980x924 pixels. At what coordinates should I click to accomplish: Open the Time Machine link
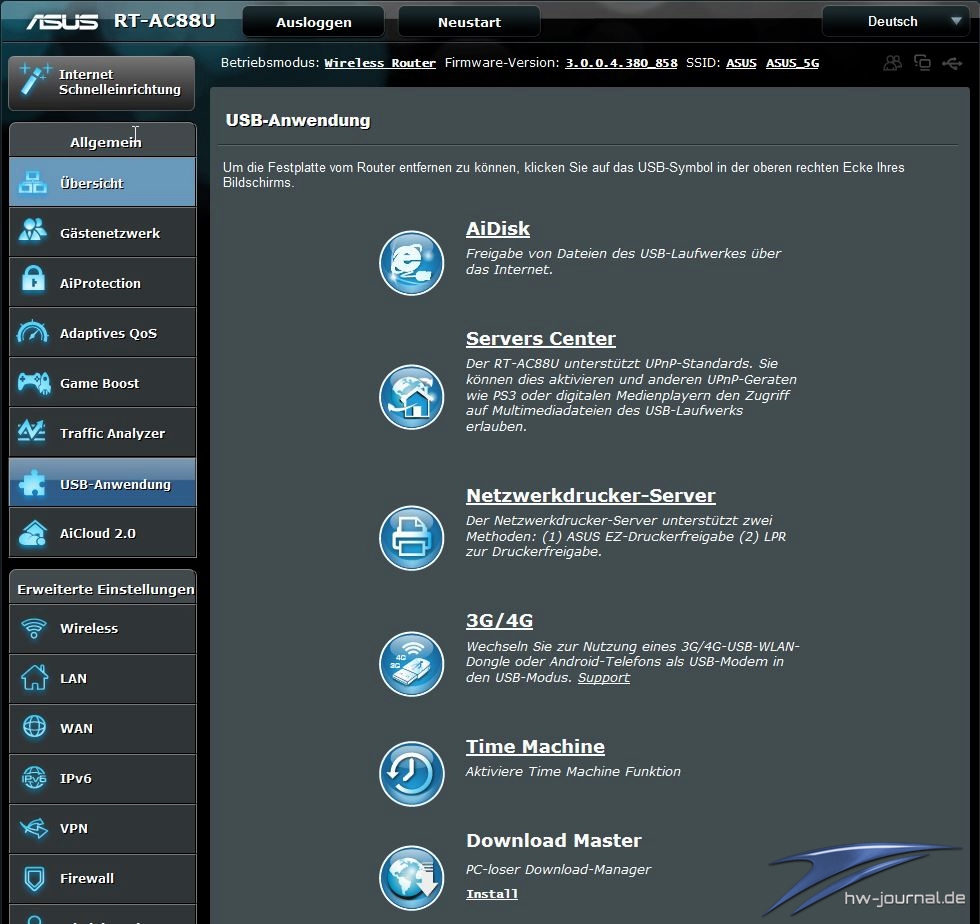535,746
